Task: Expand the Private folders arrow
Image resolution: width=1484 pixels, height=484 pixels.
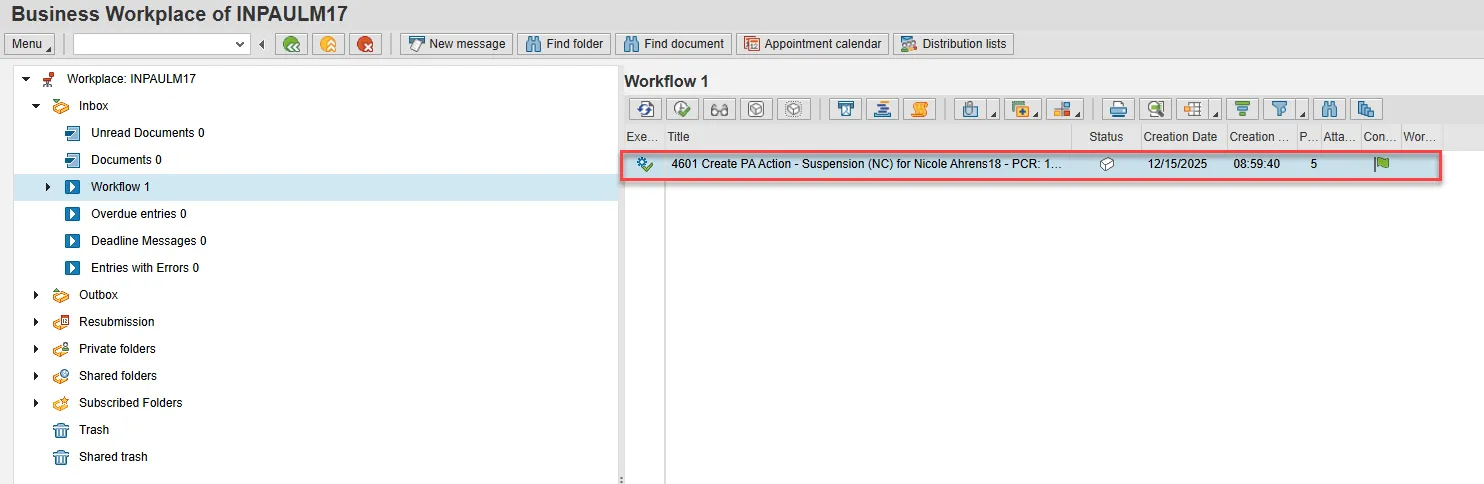Action: [37, 349]
